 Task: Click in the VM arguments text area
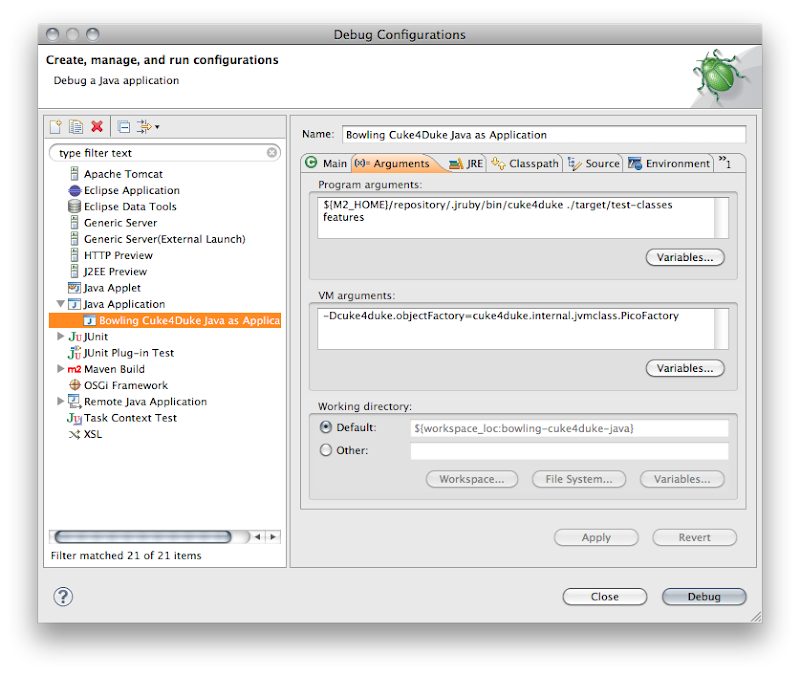(x=515, y=329)
